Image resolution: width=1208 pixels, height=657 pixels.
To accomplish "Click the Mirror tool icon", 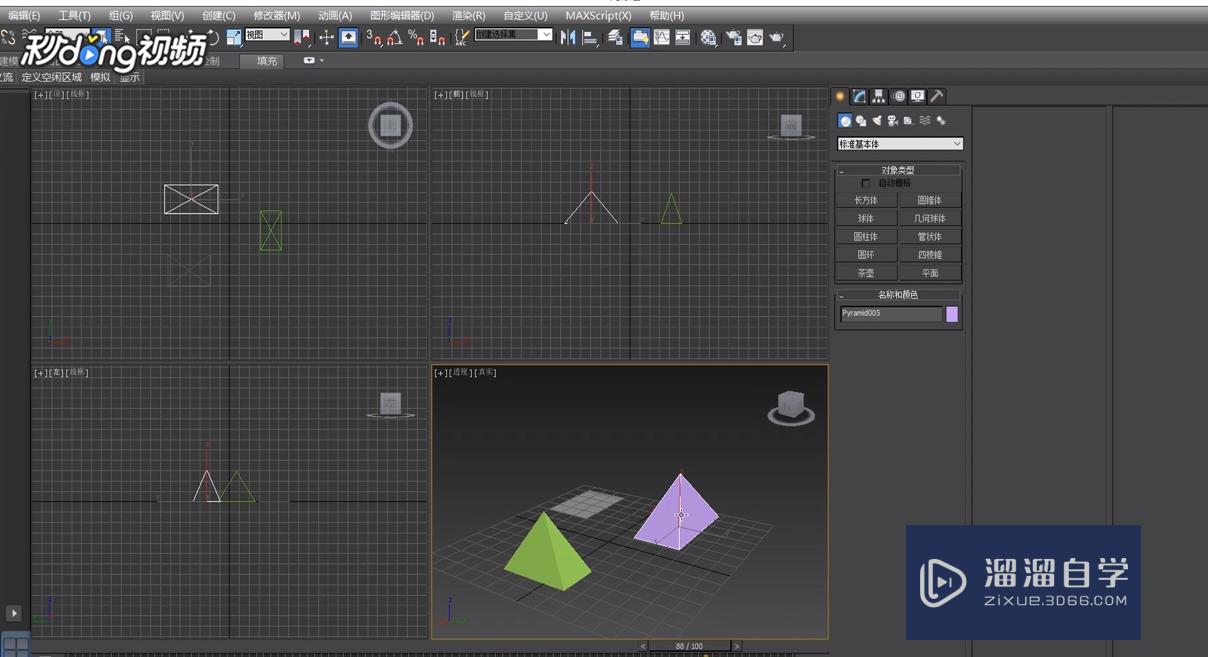I will click(568, 38).
